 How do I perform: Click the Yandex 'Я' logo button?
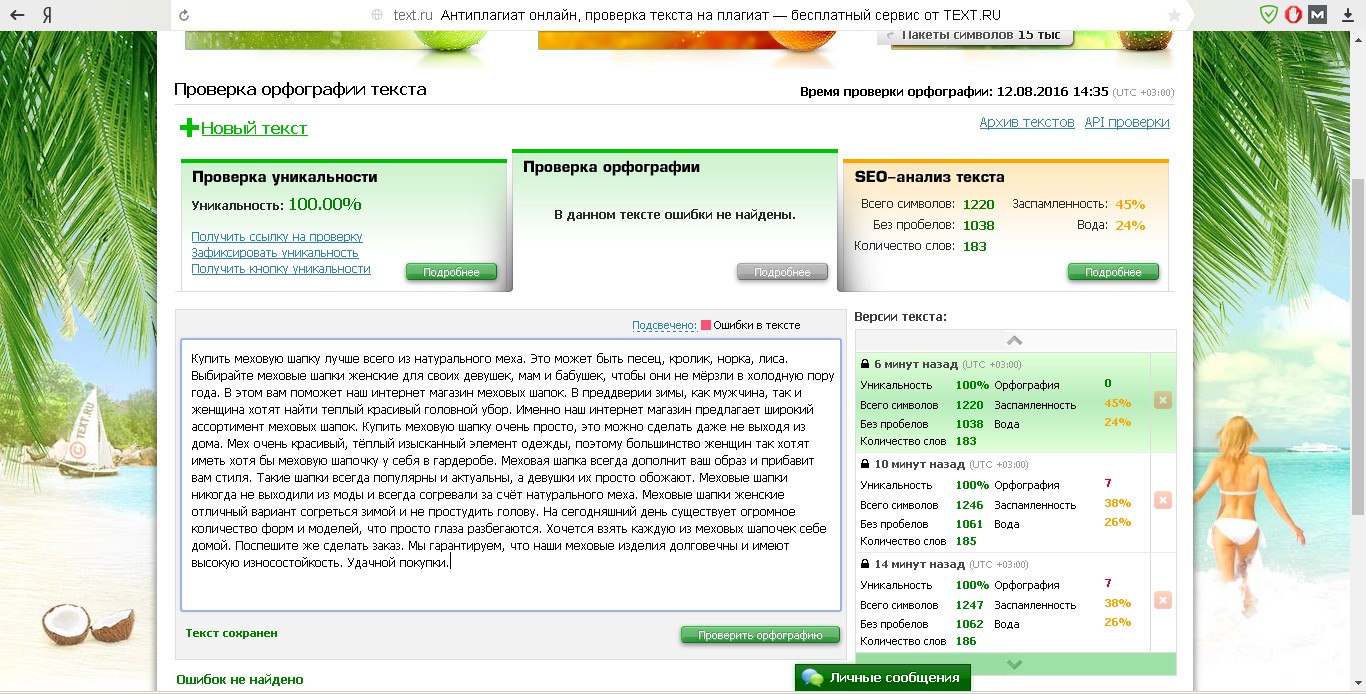click(x=48, y=15)
